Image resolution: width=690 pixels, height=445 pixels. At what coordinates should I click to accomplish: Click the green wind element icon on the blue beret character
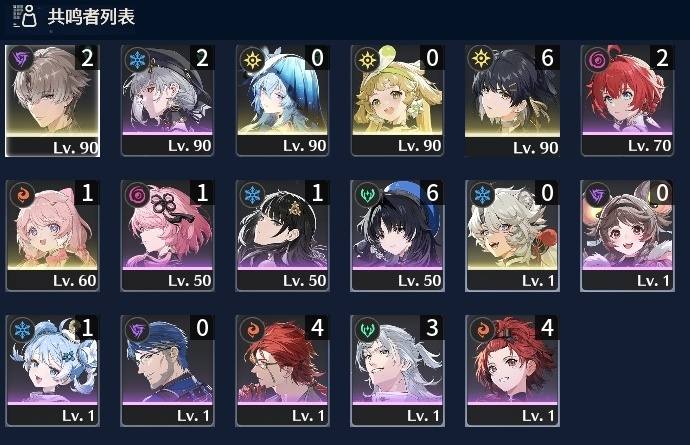367,195
